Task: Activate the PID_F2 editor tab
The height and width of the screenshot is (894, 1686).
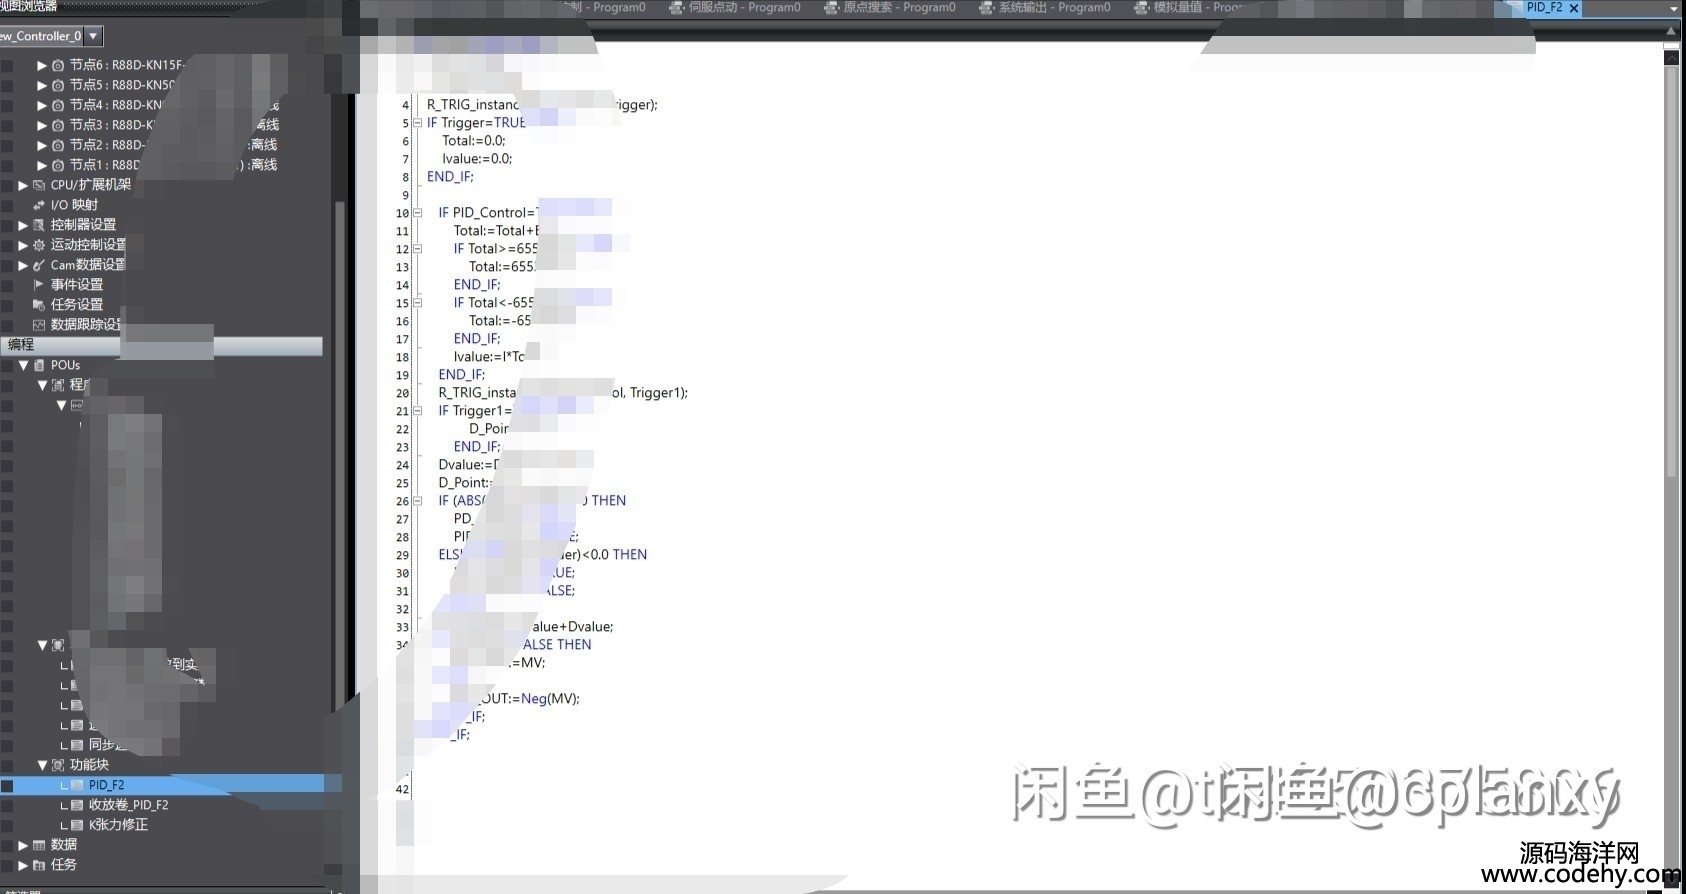Action: click(x=1543, y=8)
